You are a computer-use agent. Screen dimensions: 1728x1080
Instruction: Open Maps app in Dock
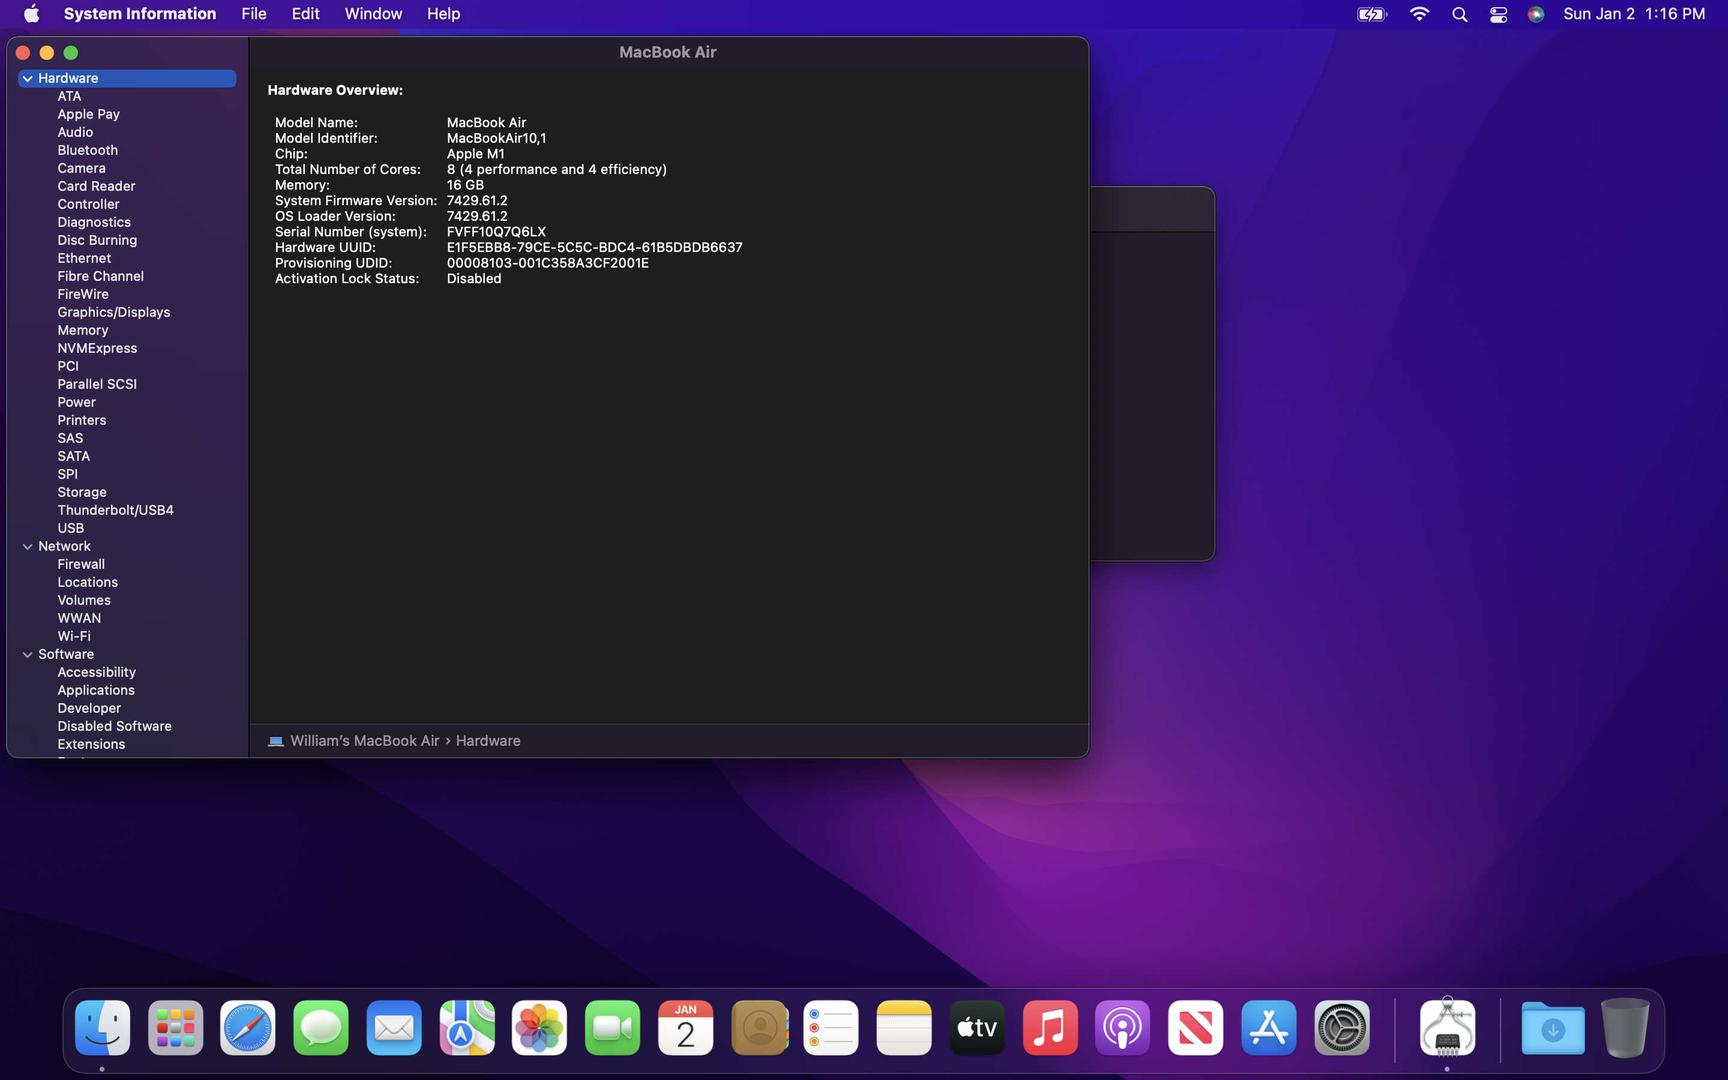click(x=467, y=1028)
